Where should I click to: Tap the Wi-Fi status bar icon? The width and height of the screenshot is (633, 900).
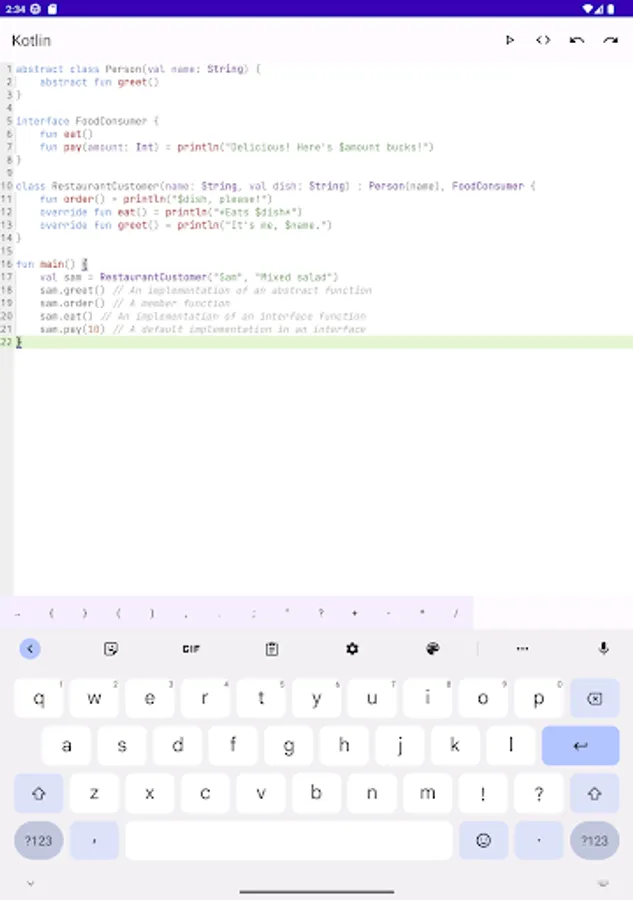tap(588, 9)
